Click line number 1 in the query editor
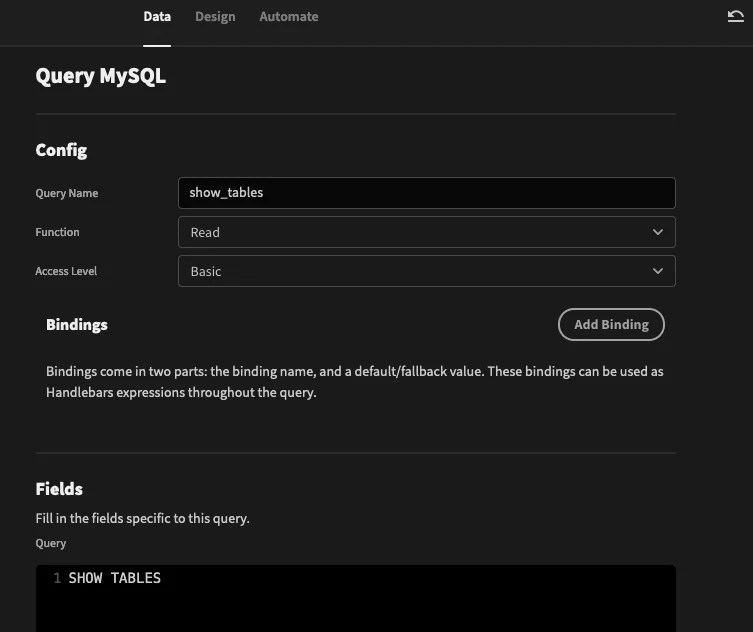 (x=57, y=578)
